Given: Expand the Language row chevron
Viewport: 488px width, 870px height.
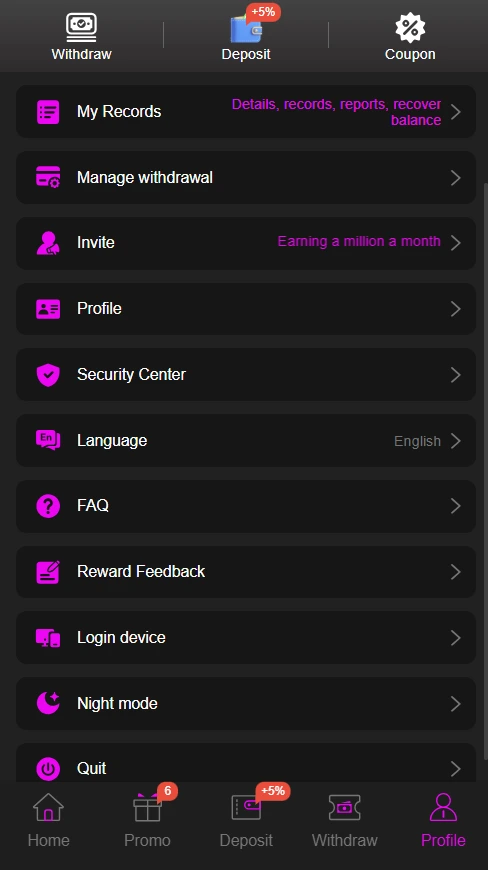Looking at the screenshot, I should pyautogui.click(x=456, y=441).
